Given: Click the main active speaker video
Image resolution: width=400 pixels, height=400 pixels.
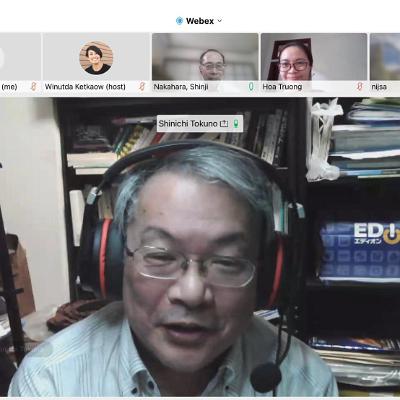Looking at the screenshot, I should pos(200,247).
